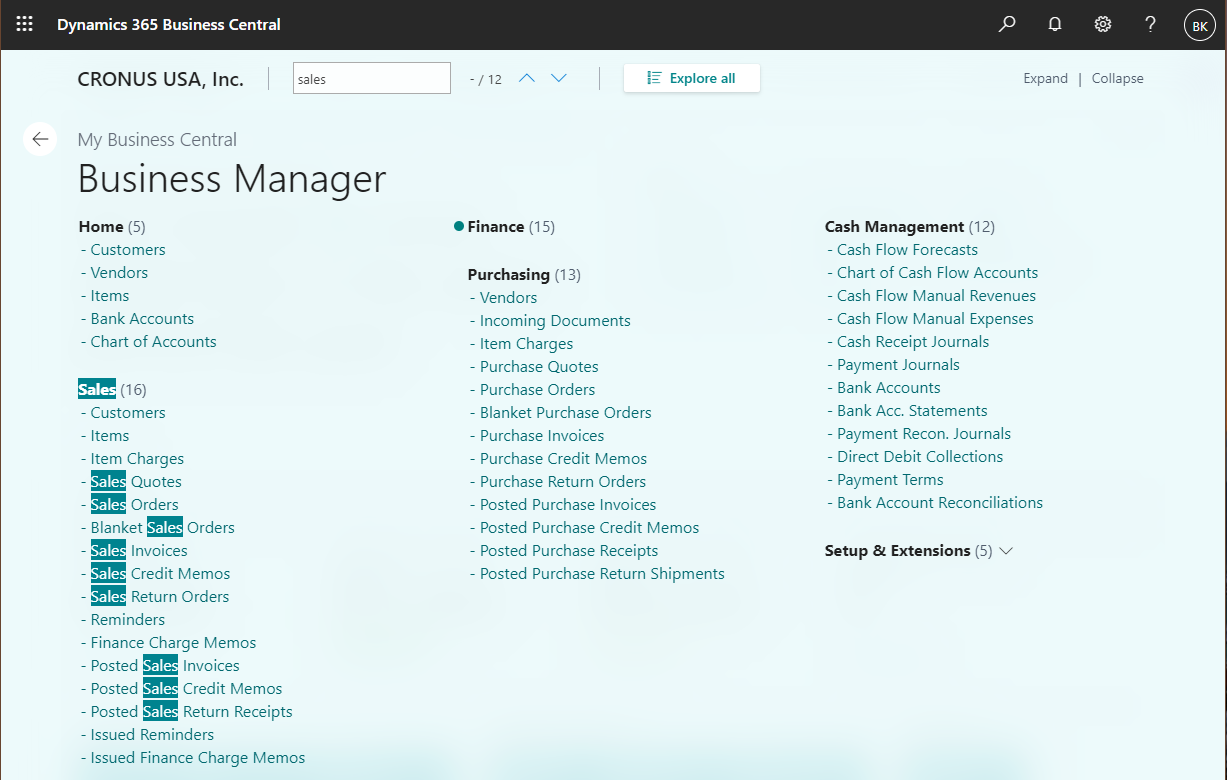Open the help question mark icon

[1151, 24]
